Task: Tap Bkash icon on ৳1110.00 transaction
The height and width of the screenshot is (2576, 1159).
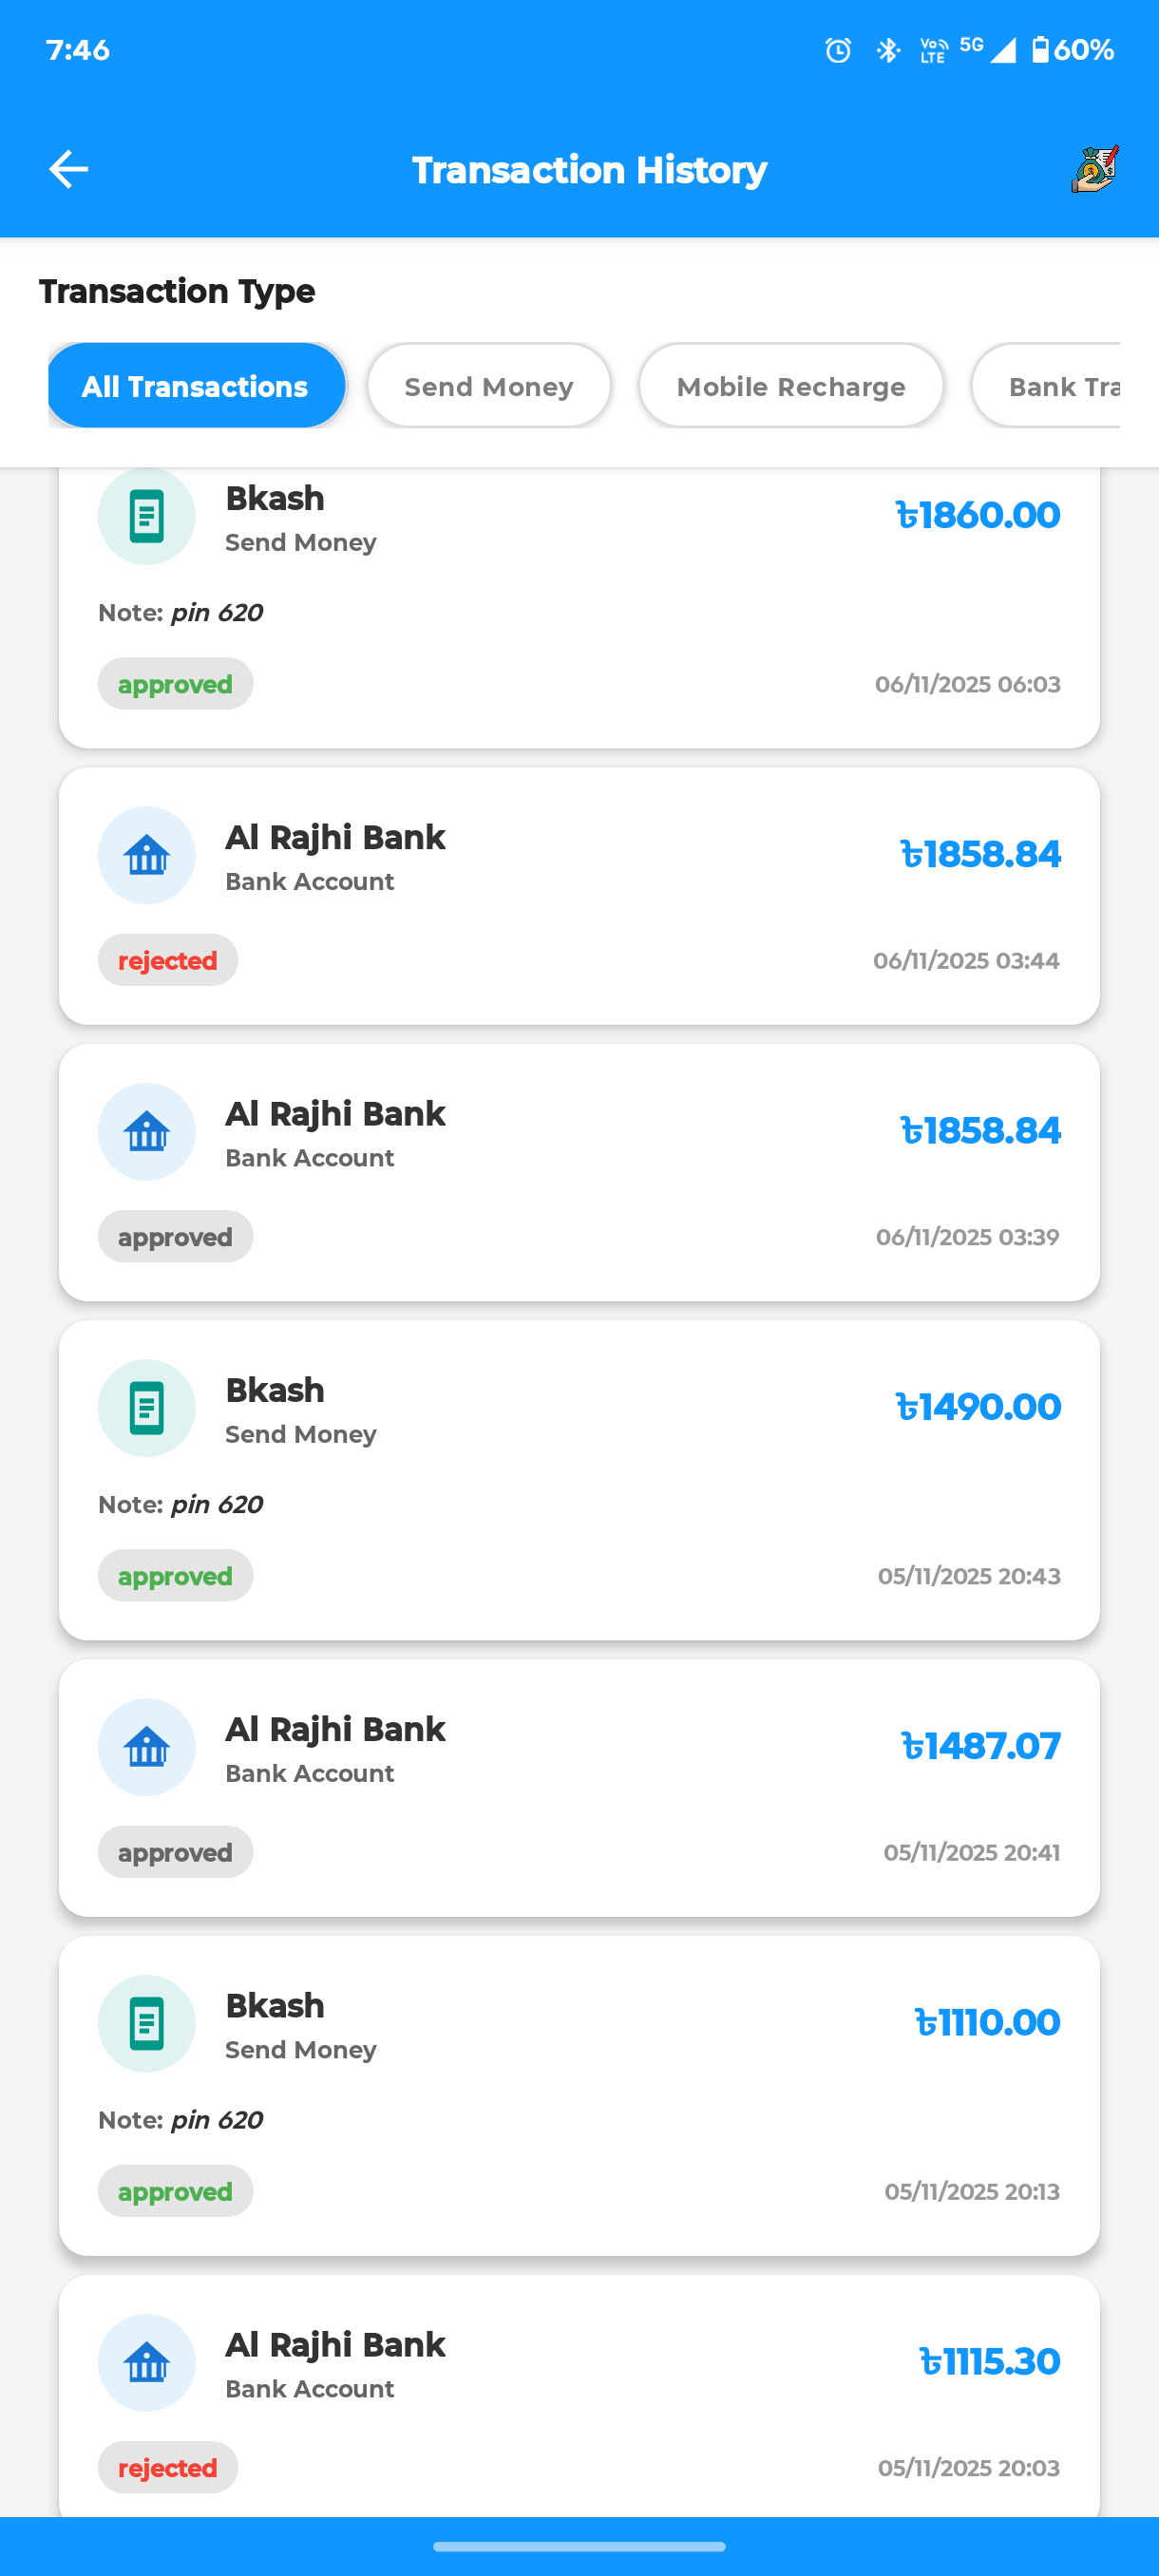Action: (146, 2024)
